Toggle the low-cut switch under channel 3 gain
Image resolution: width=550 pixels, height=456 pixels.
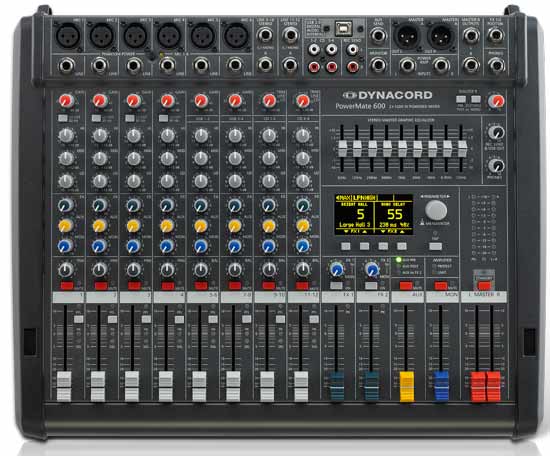[x=130, y=118]
